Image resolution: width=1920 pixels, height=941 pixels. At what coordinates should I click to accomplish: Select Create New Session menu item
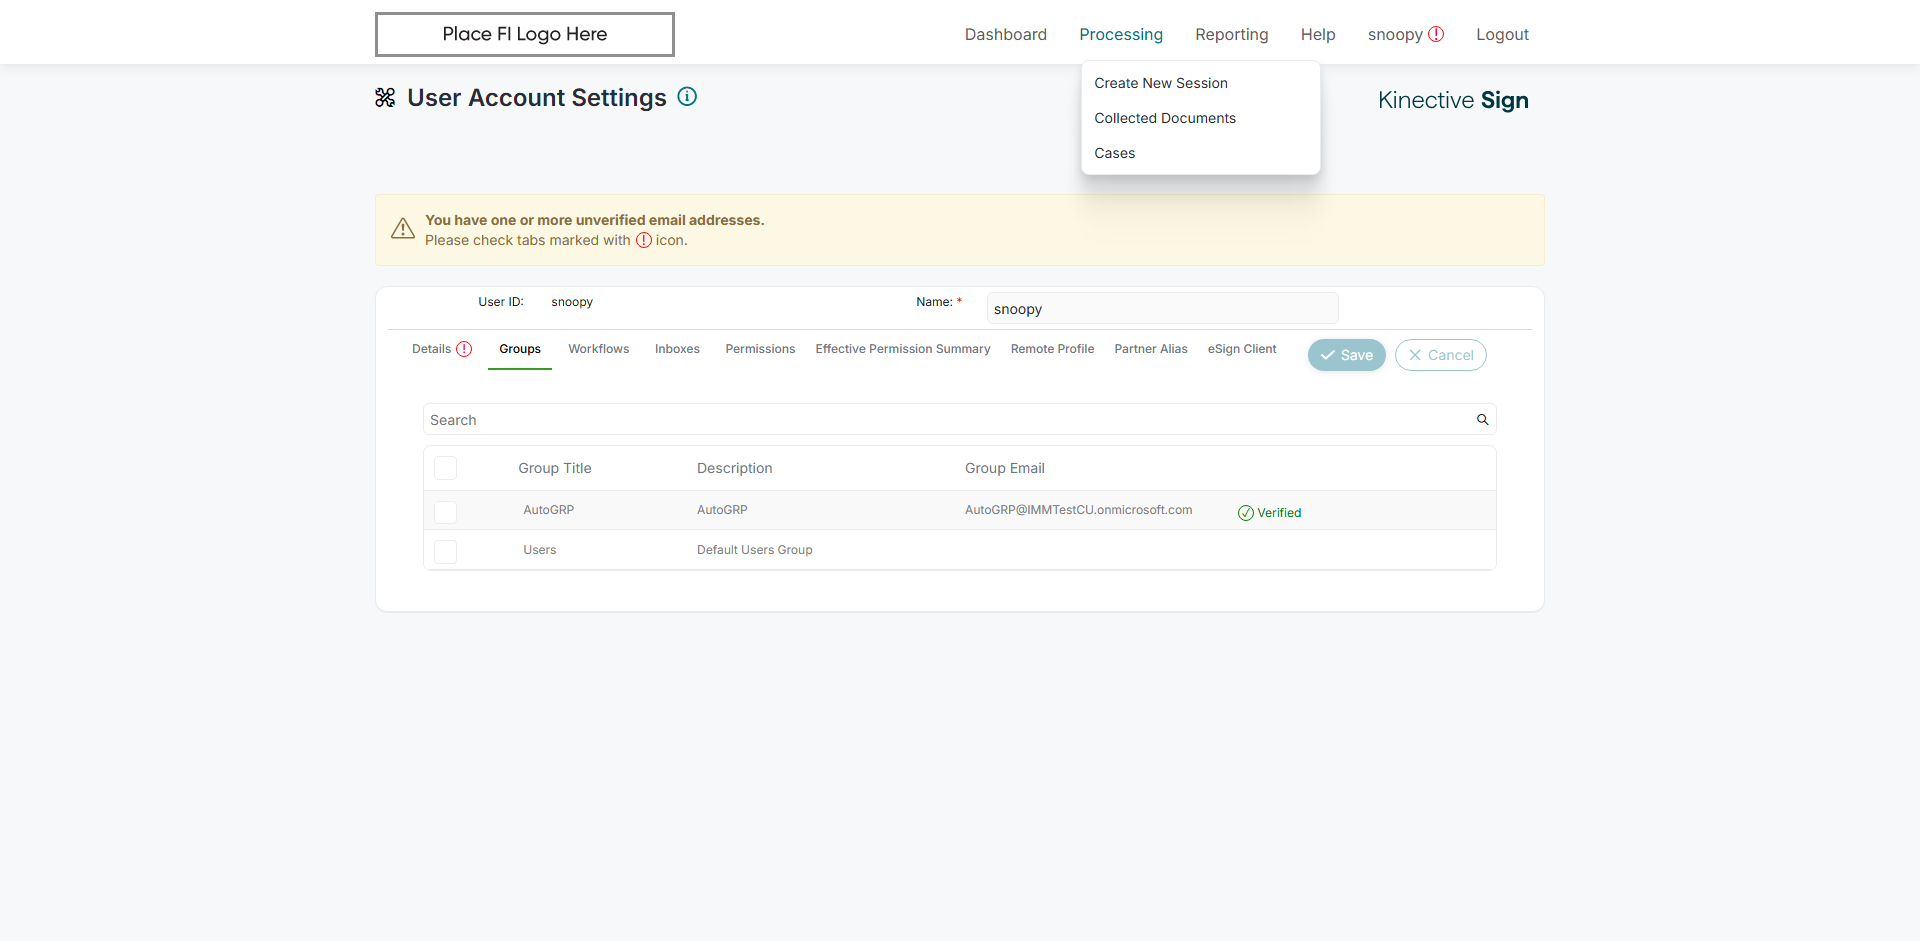[x=1160, y=83]
